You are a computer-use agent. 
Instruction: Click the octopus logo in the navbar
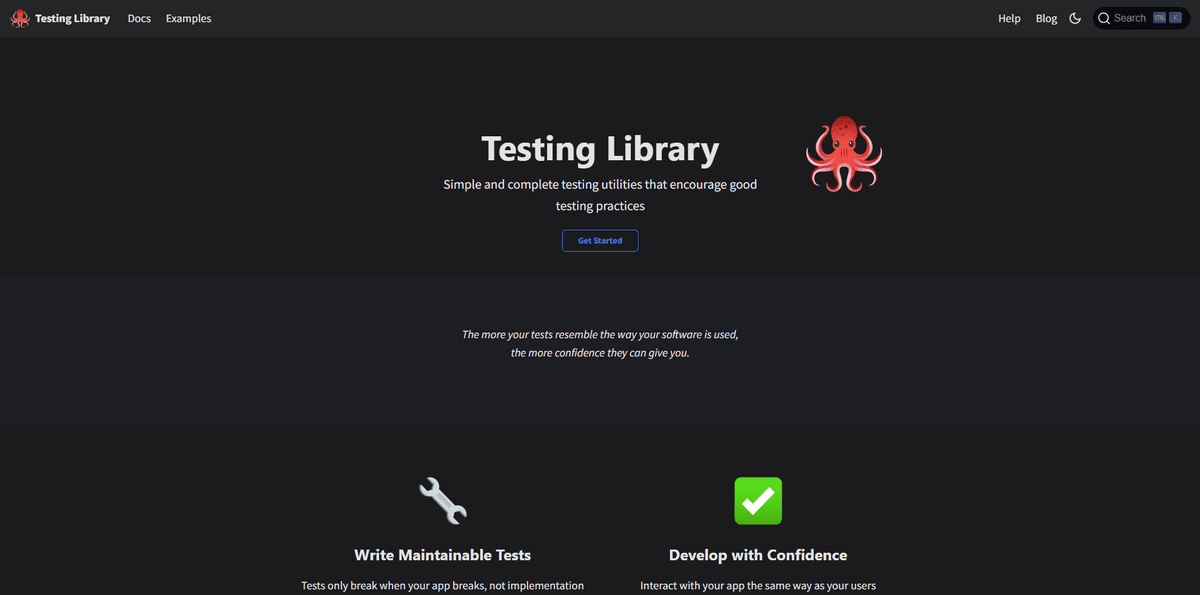(x=20, y=18)
